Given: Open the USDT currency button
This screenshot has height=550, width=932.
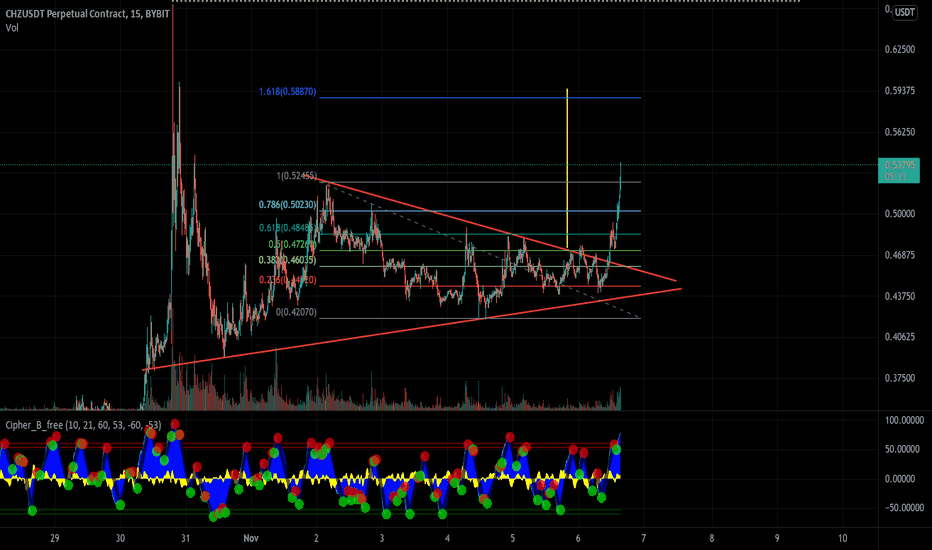Looking at the screenshot, I should coord(905,12).
